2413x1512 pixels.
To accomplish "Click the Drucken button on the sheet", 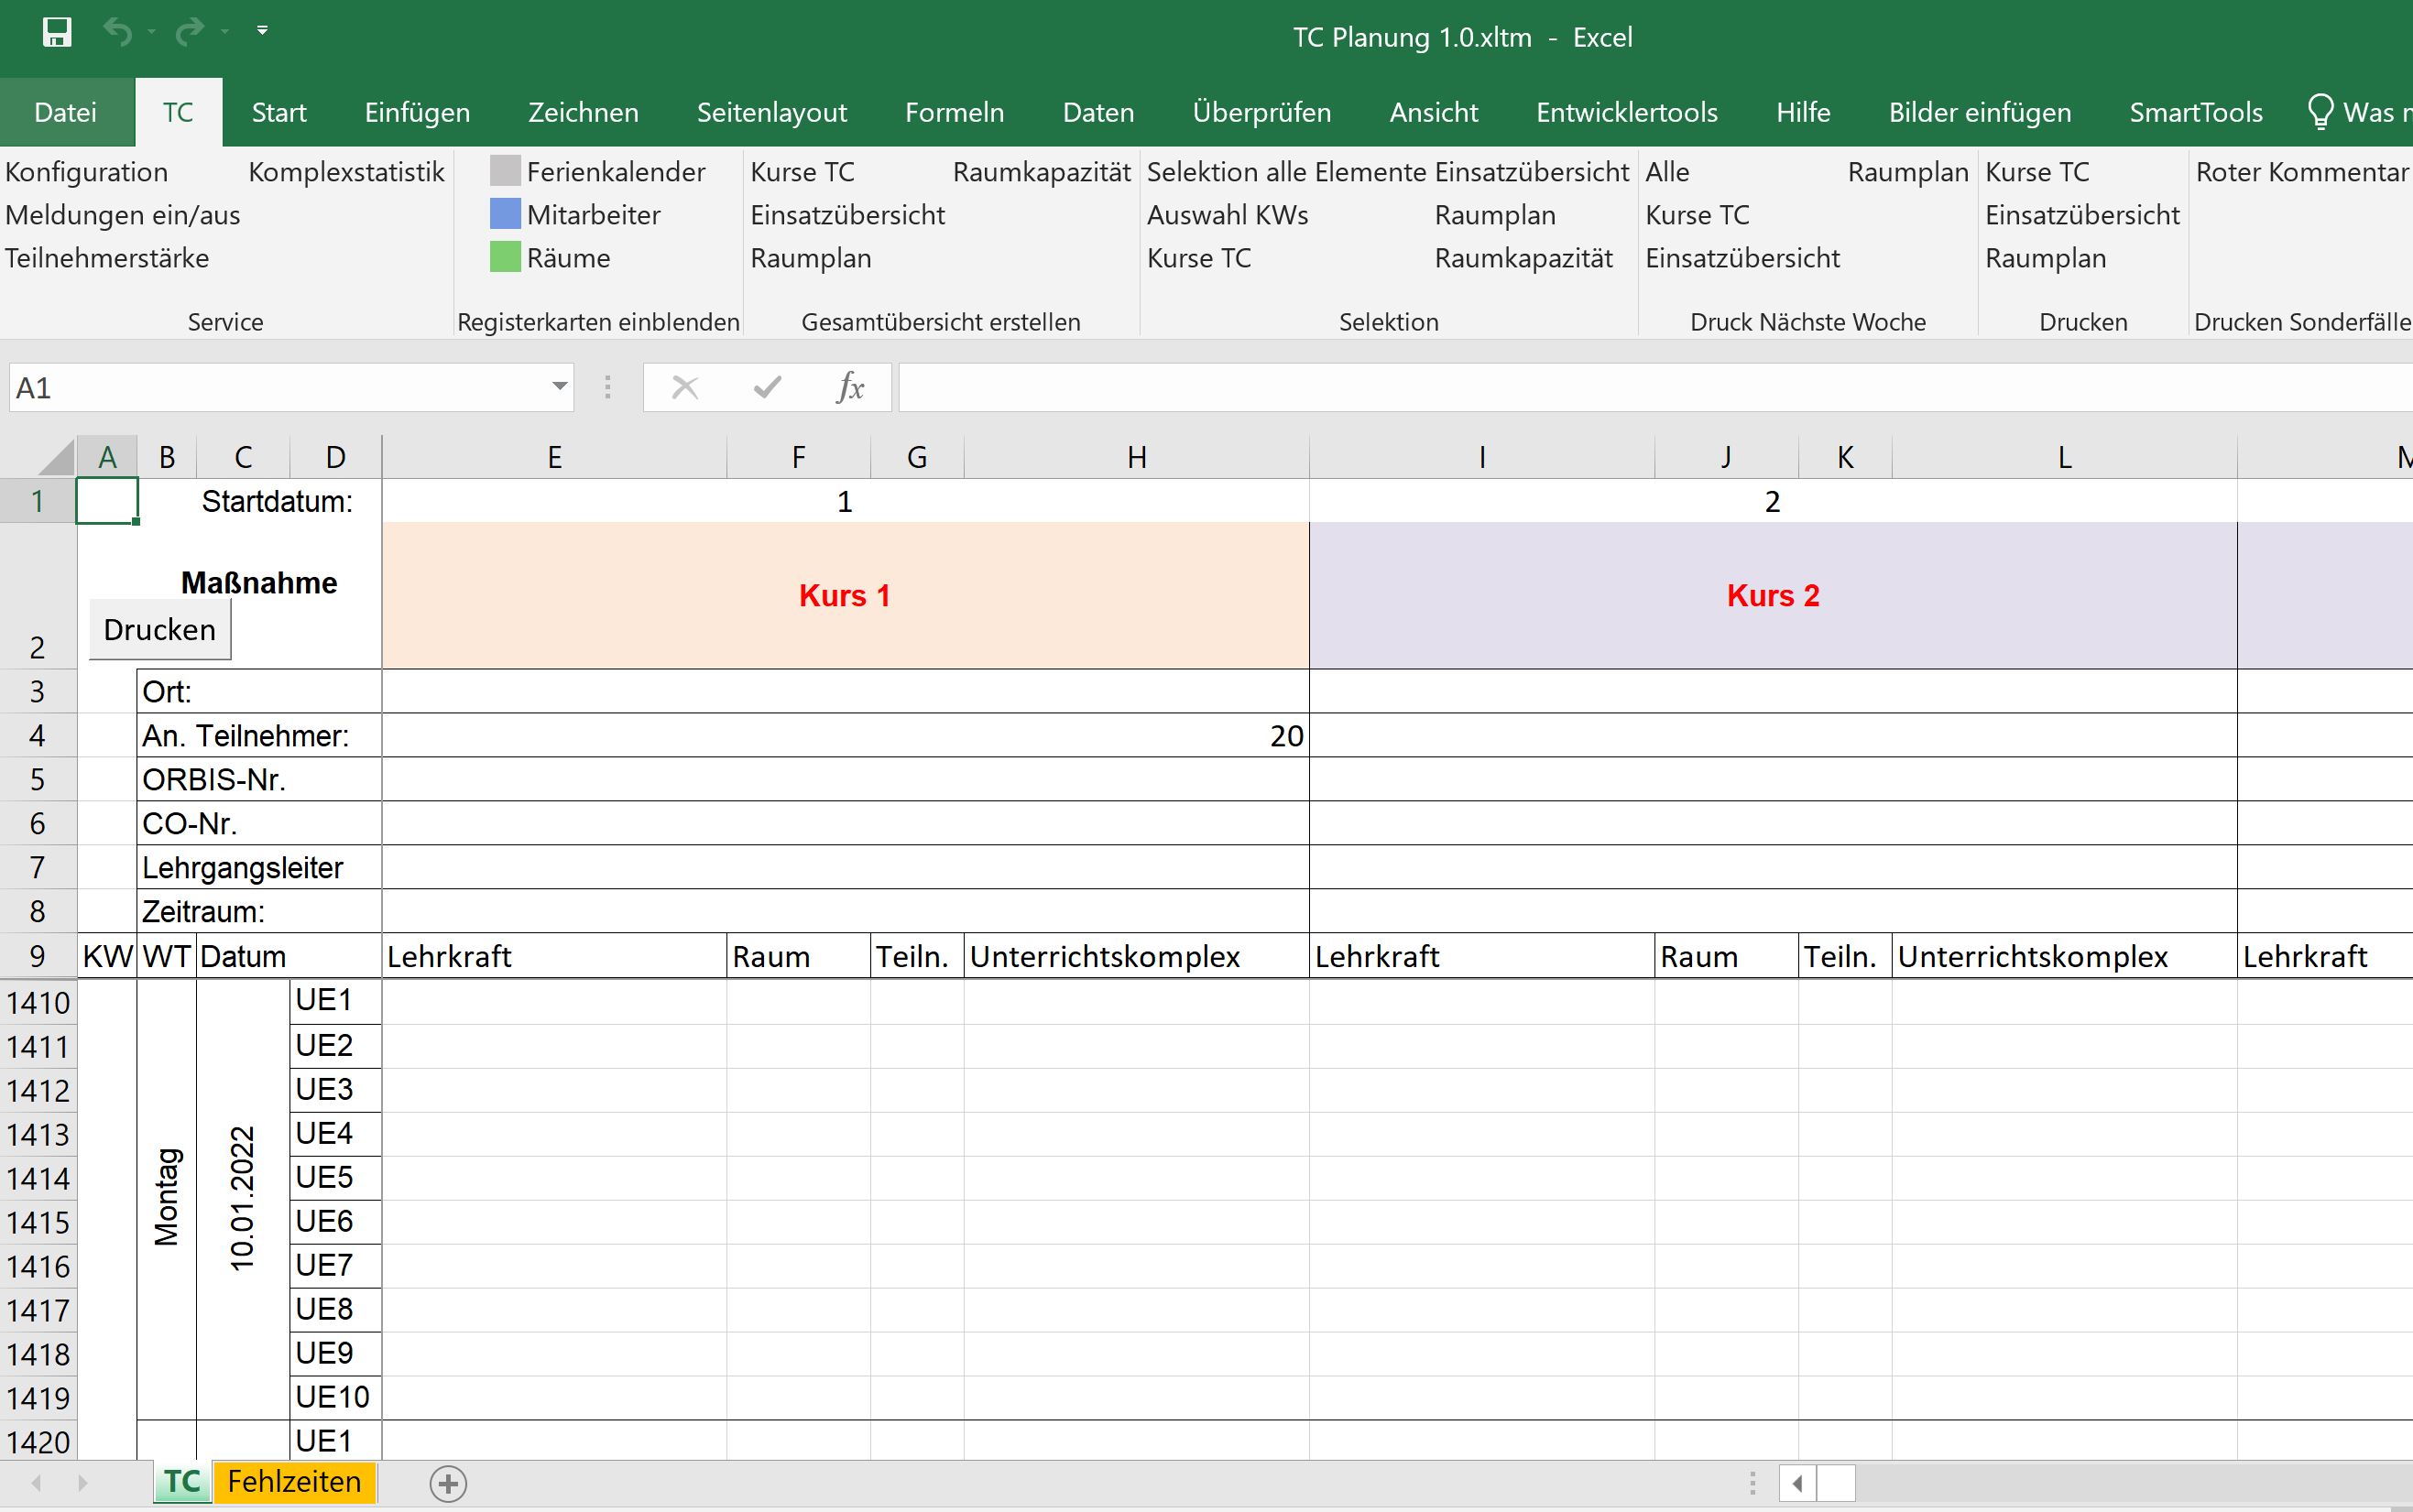I will (160, 629).
